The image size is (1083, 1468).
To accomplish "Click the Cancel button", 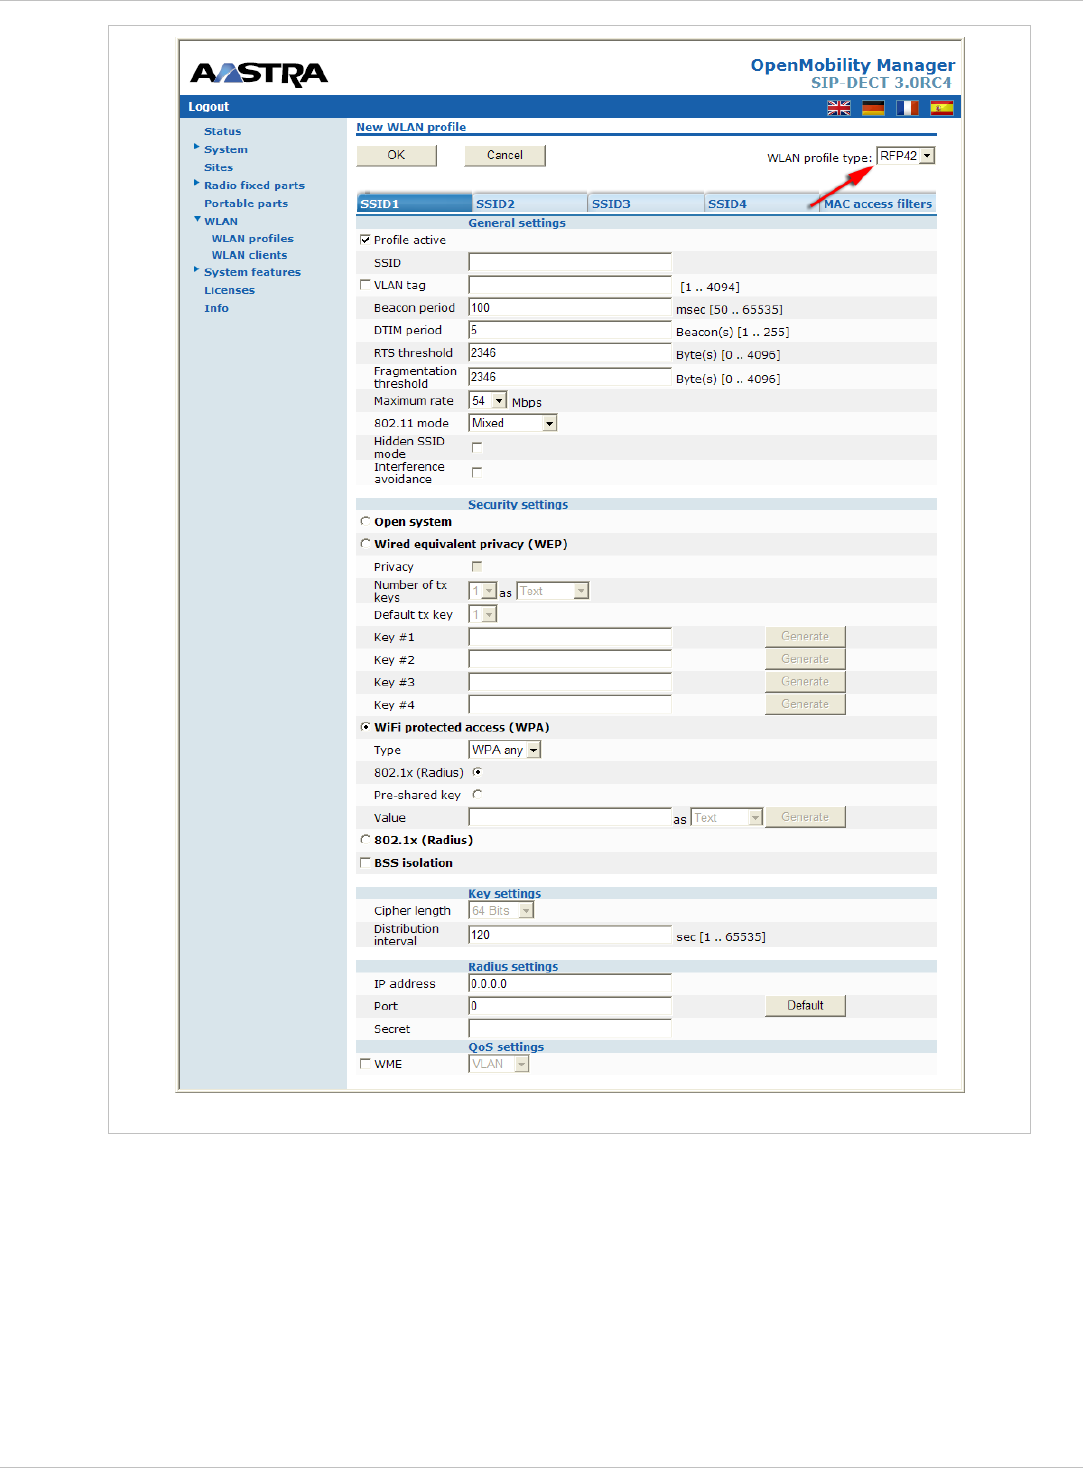I will 505,155.
